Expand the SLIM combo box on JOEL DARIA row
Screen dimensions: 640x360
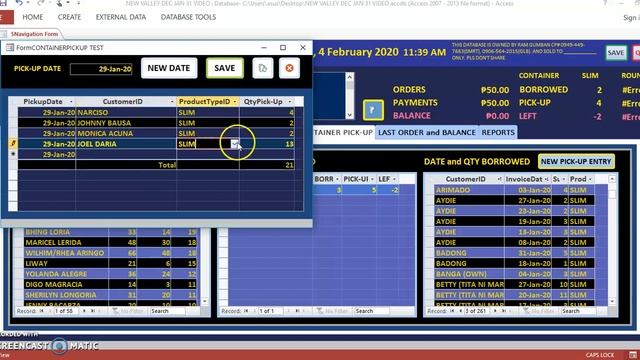coord(235,144)
